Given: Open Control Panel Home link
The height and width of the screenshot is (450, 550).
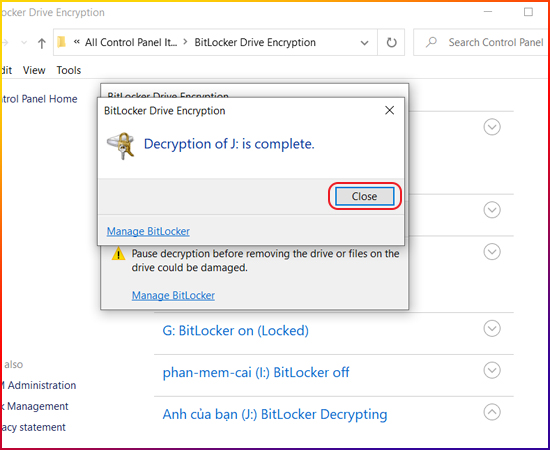Looking at the screenshot, I should [39, 99].
